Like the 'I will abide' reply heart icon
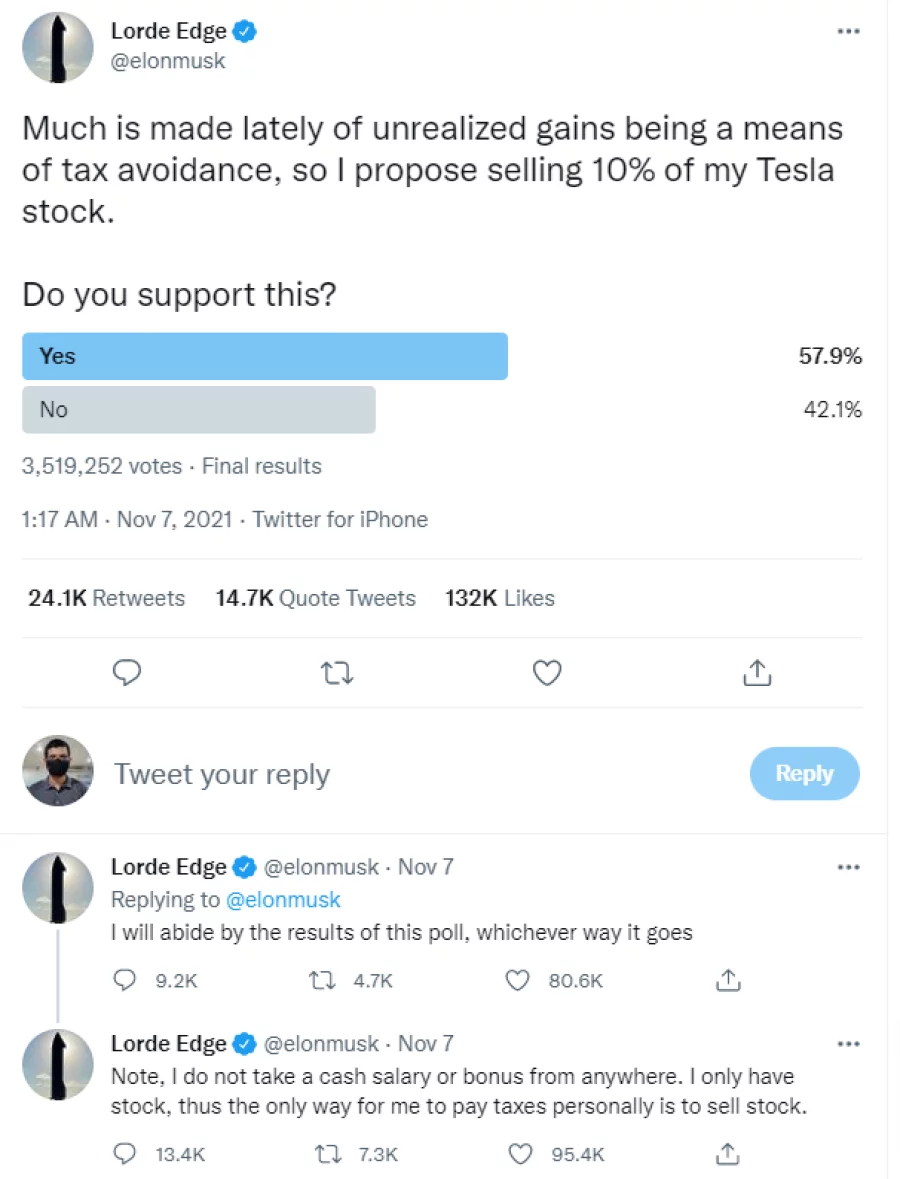 [517, 981]
